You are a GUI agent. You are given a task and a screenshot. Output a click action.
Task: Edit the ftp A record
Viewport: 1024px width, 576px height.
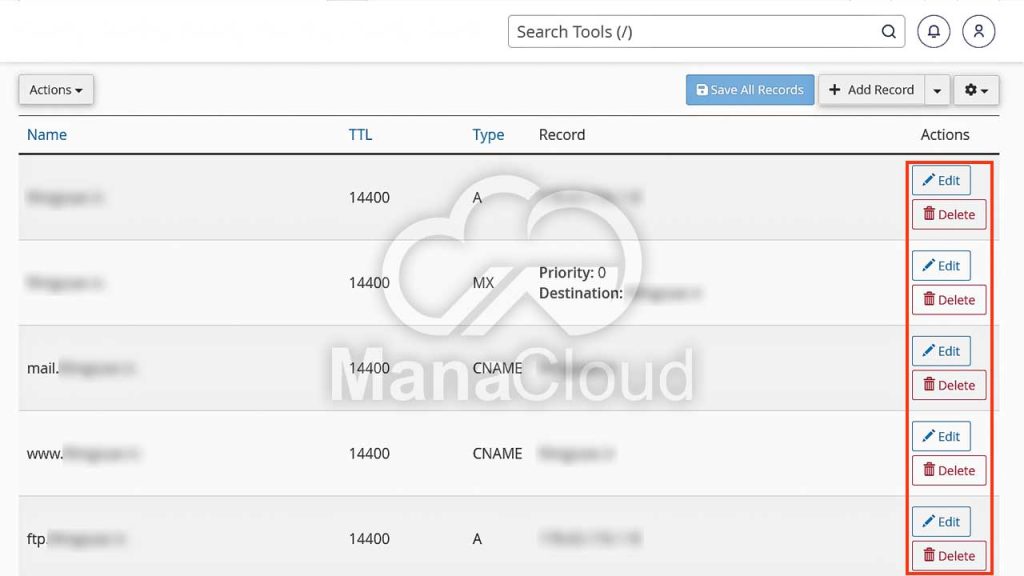pos(940,522)
